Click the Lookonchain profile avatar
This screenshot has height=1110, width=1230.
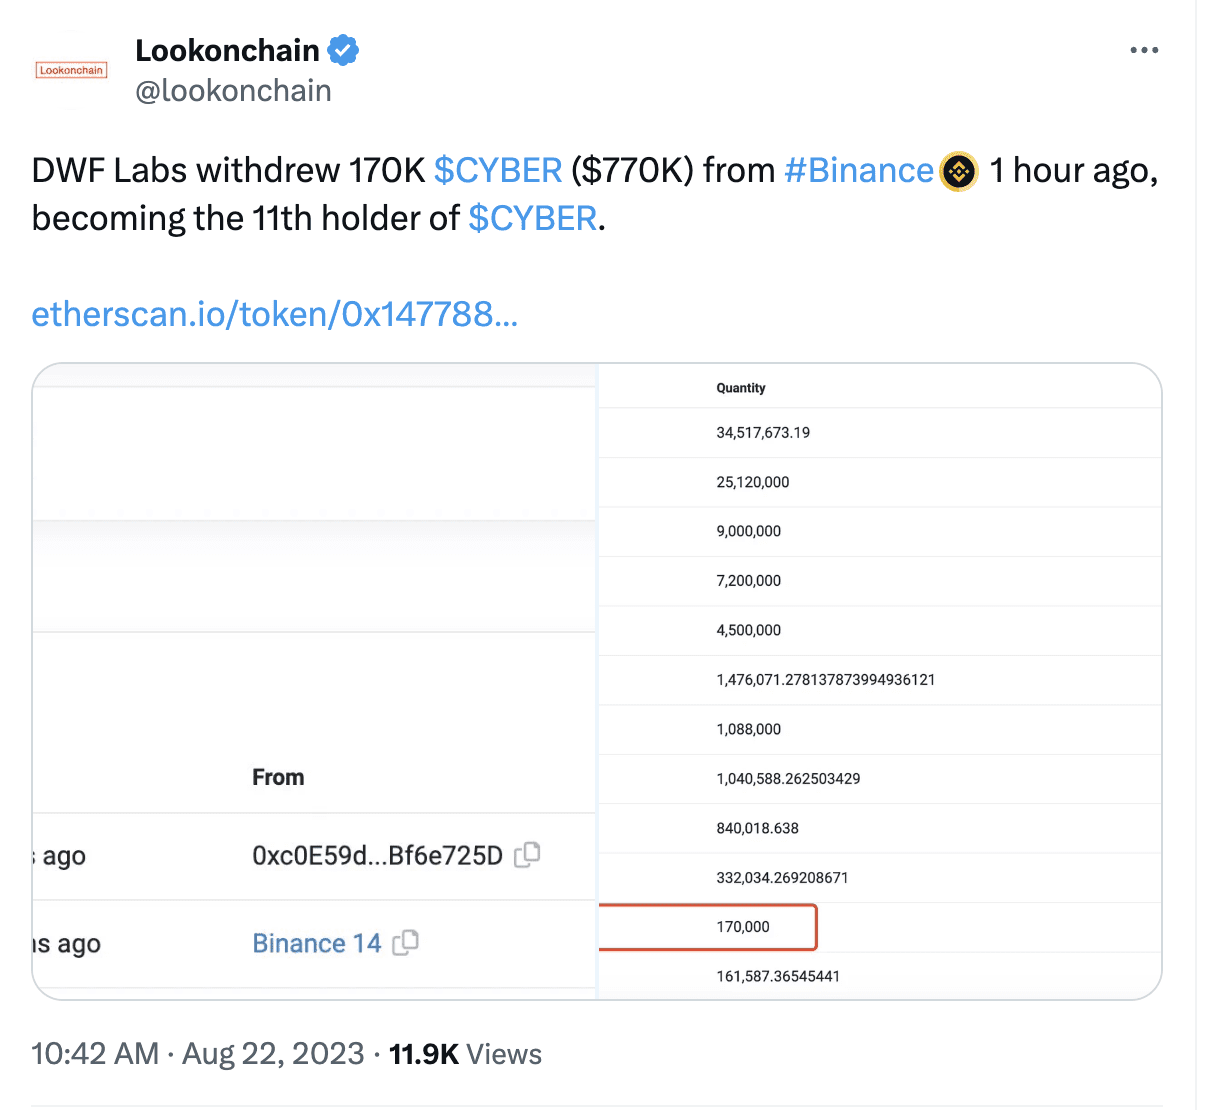click(x=71, y=70)
